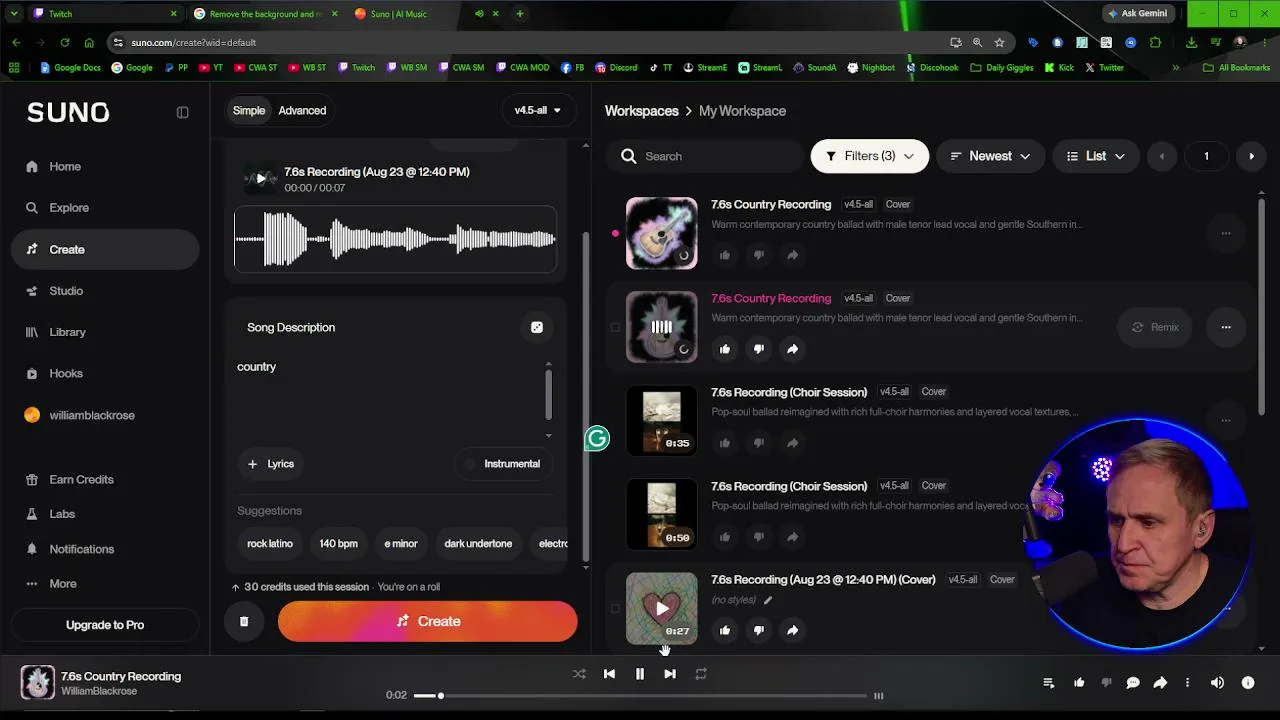Open the browser tab search dropdown
The image size is (1280, 720).
point(14,14)
